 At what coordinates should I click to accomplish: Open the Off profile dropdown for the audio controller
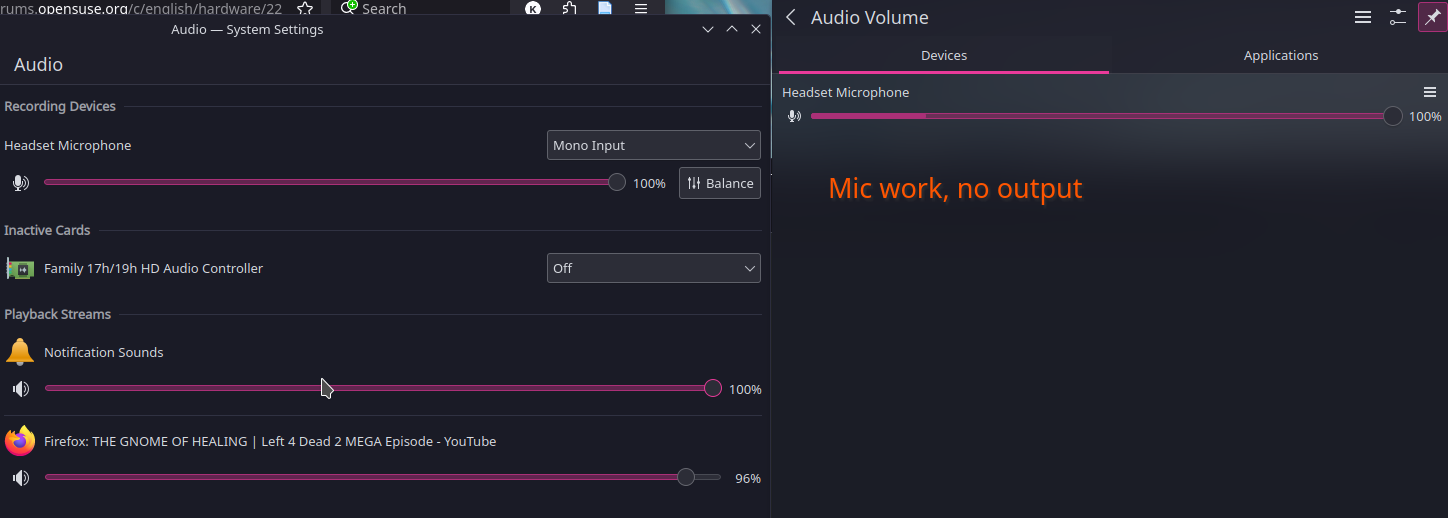click(653, 268)
